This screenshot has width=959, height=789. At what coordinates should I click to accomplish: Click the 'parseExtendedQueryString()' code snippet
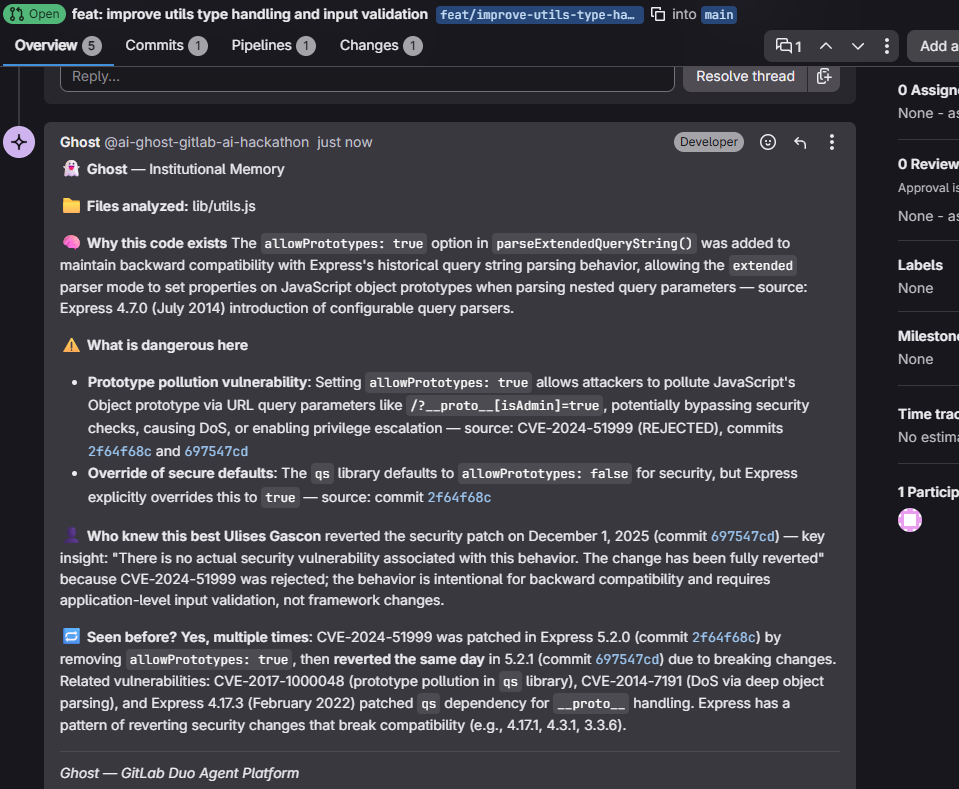click(x=594, y=243)
